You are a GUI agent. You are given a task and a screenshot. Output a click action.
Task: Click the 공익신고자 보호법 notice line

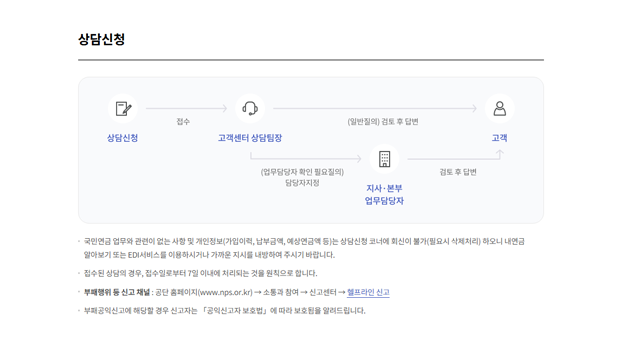pyautogui.click(x=224, y=311)
